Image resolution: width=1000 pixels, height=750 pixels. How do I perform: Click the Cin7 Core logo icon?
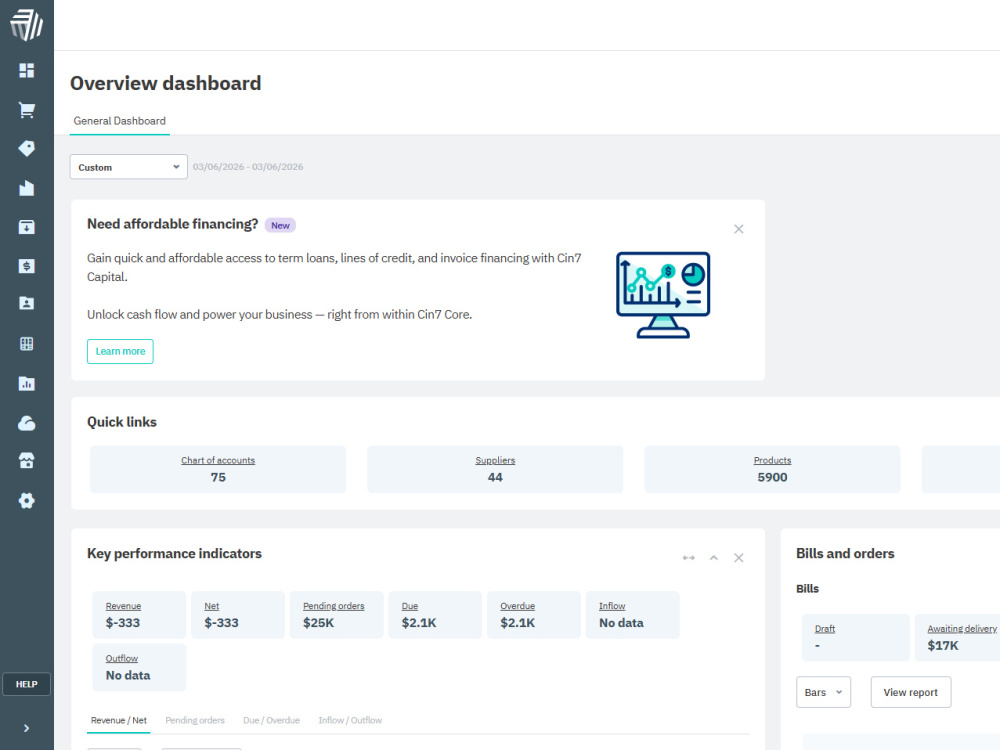[26, 25]
